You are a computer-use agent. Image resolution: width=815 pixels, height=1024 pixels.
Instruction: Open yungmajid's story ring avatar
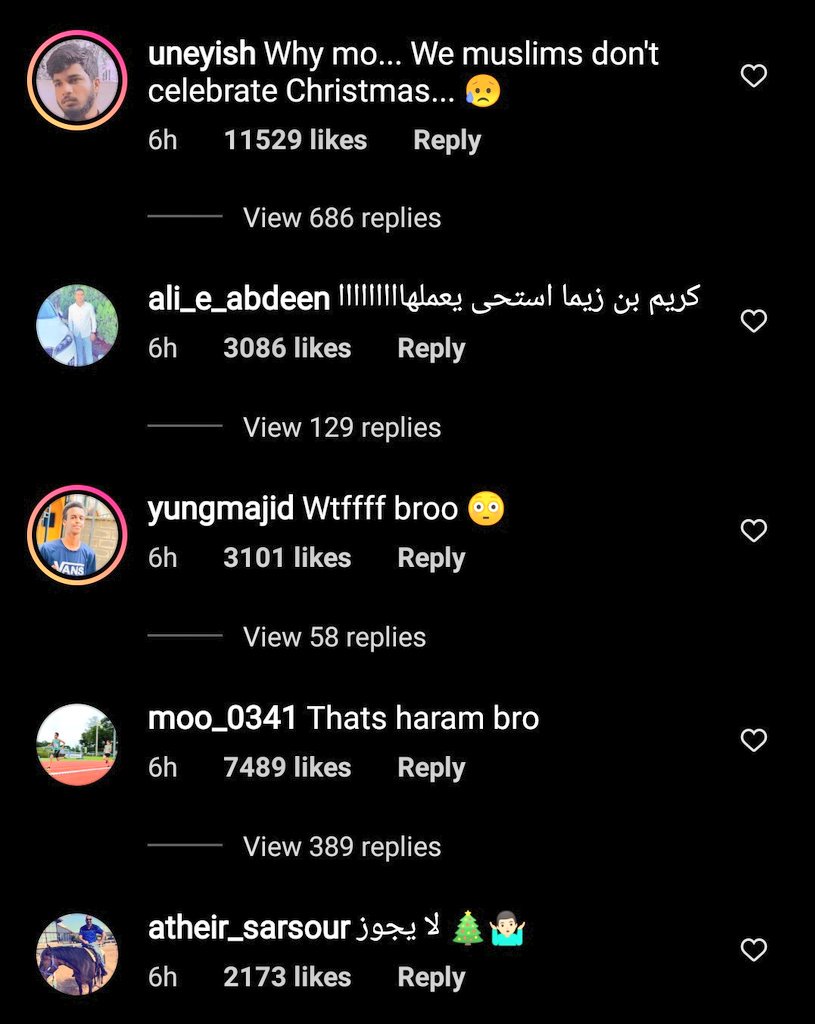click(x=77, y=535)
